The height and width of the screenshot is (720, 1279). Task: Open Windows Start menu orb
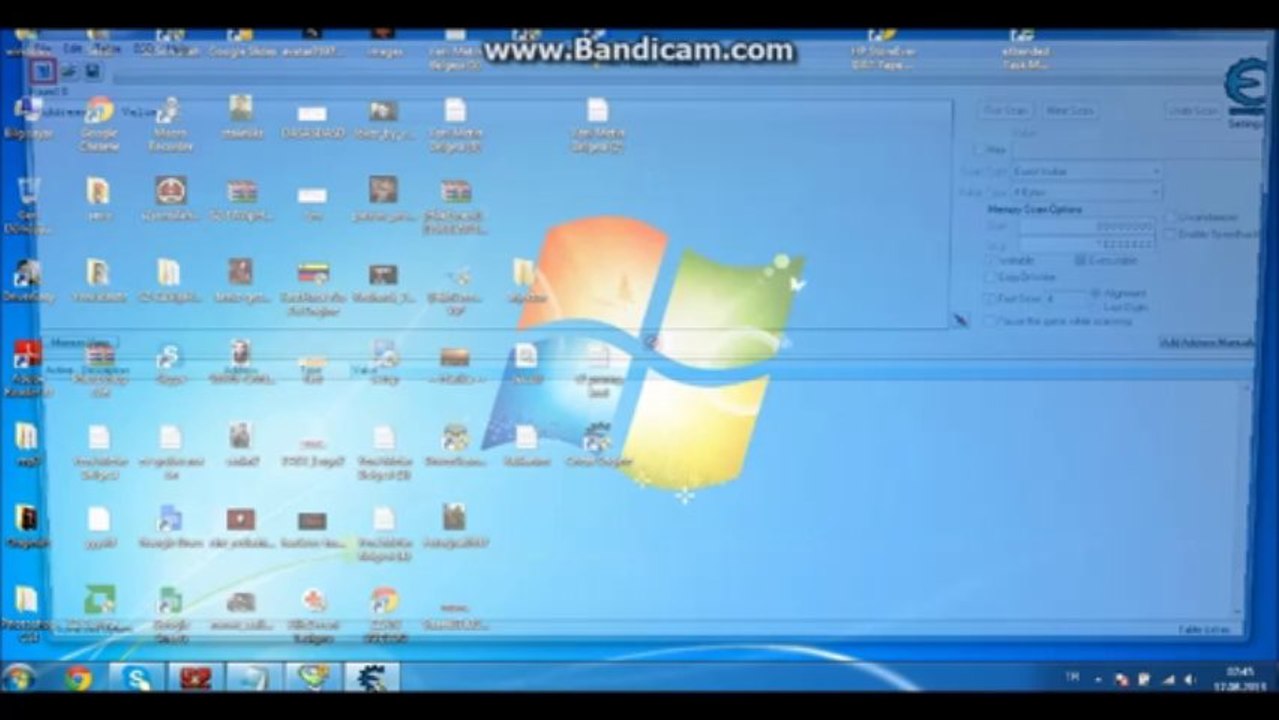pyautogui.click(x=18, y=677)
